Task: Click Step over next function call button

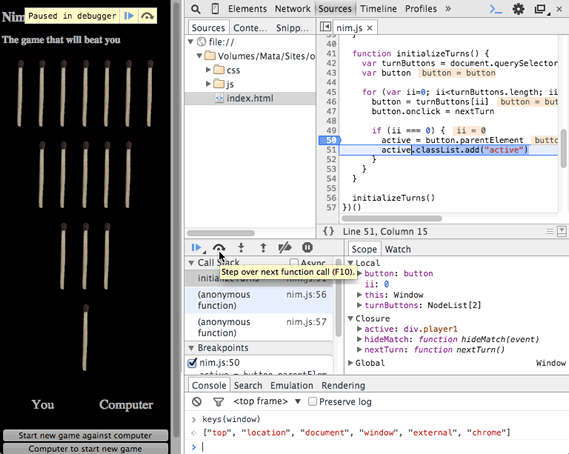Action: coord(219,248)
